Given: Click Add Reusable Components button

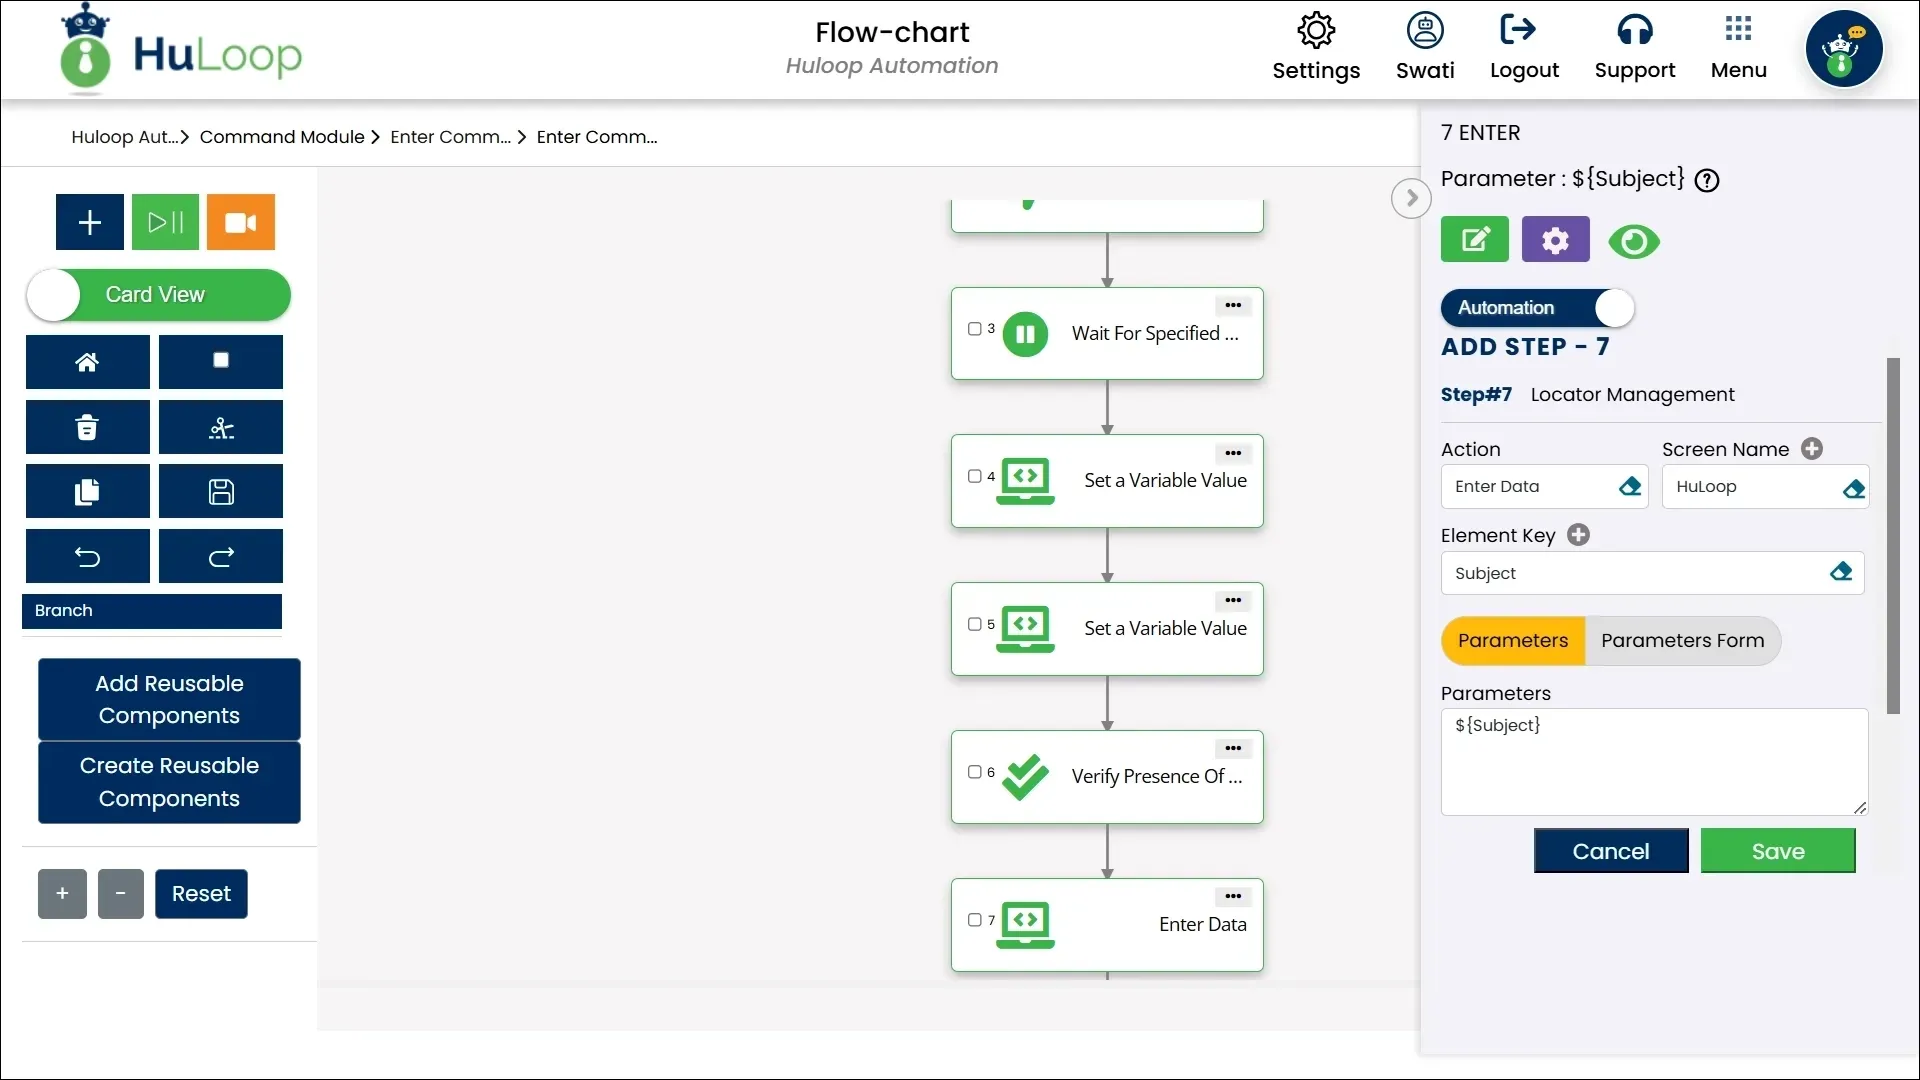Looking at the screenshot, I should [169, 699].
